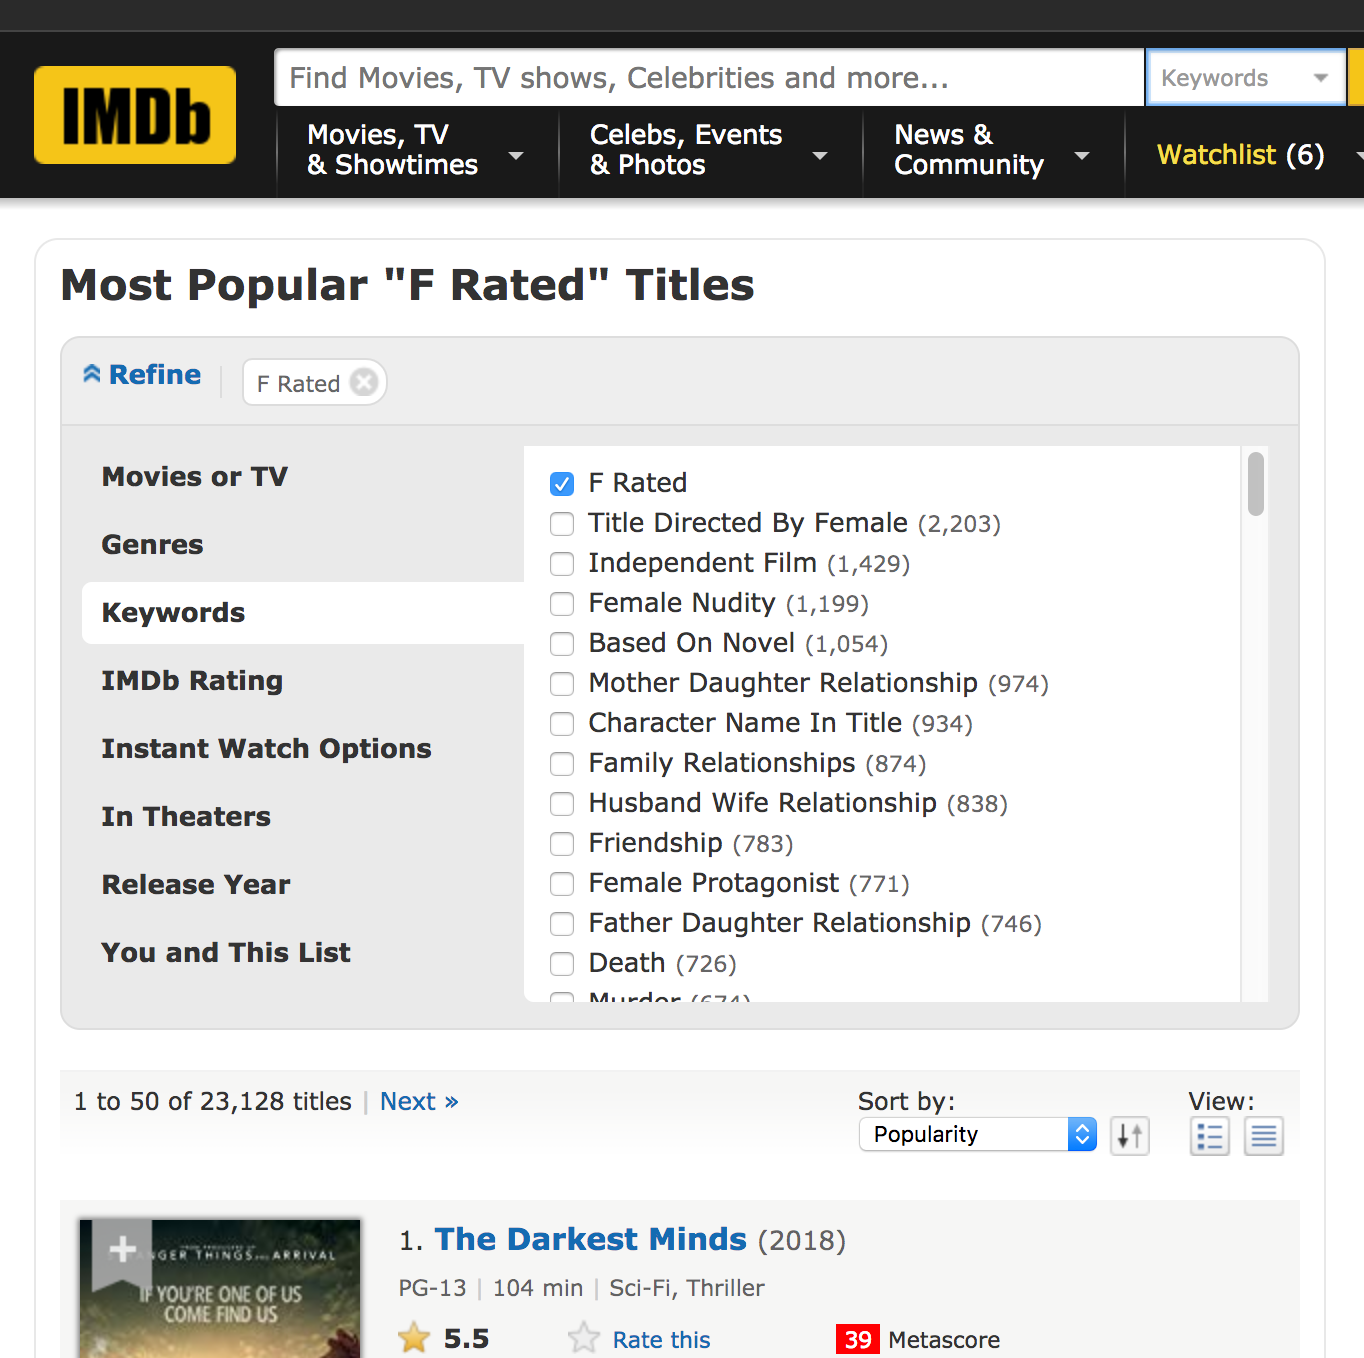Toggle the sort order arrows icon

[1129, 1135]
